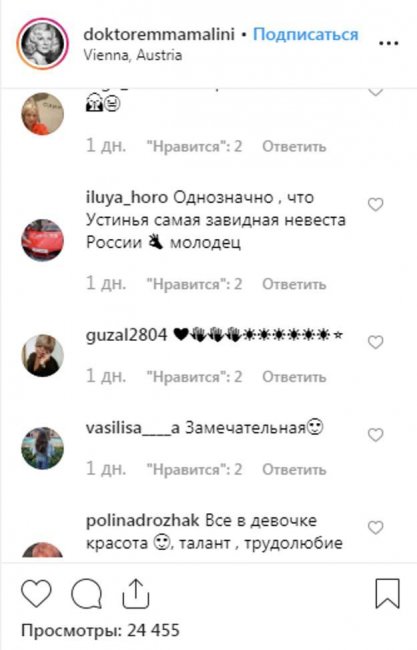The height and width of the screenshot is (650, 417).
Task: Reply to the iluya_horo comment with Ответить
Action: (294, 284)
